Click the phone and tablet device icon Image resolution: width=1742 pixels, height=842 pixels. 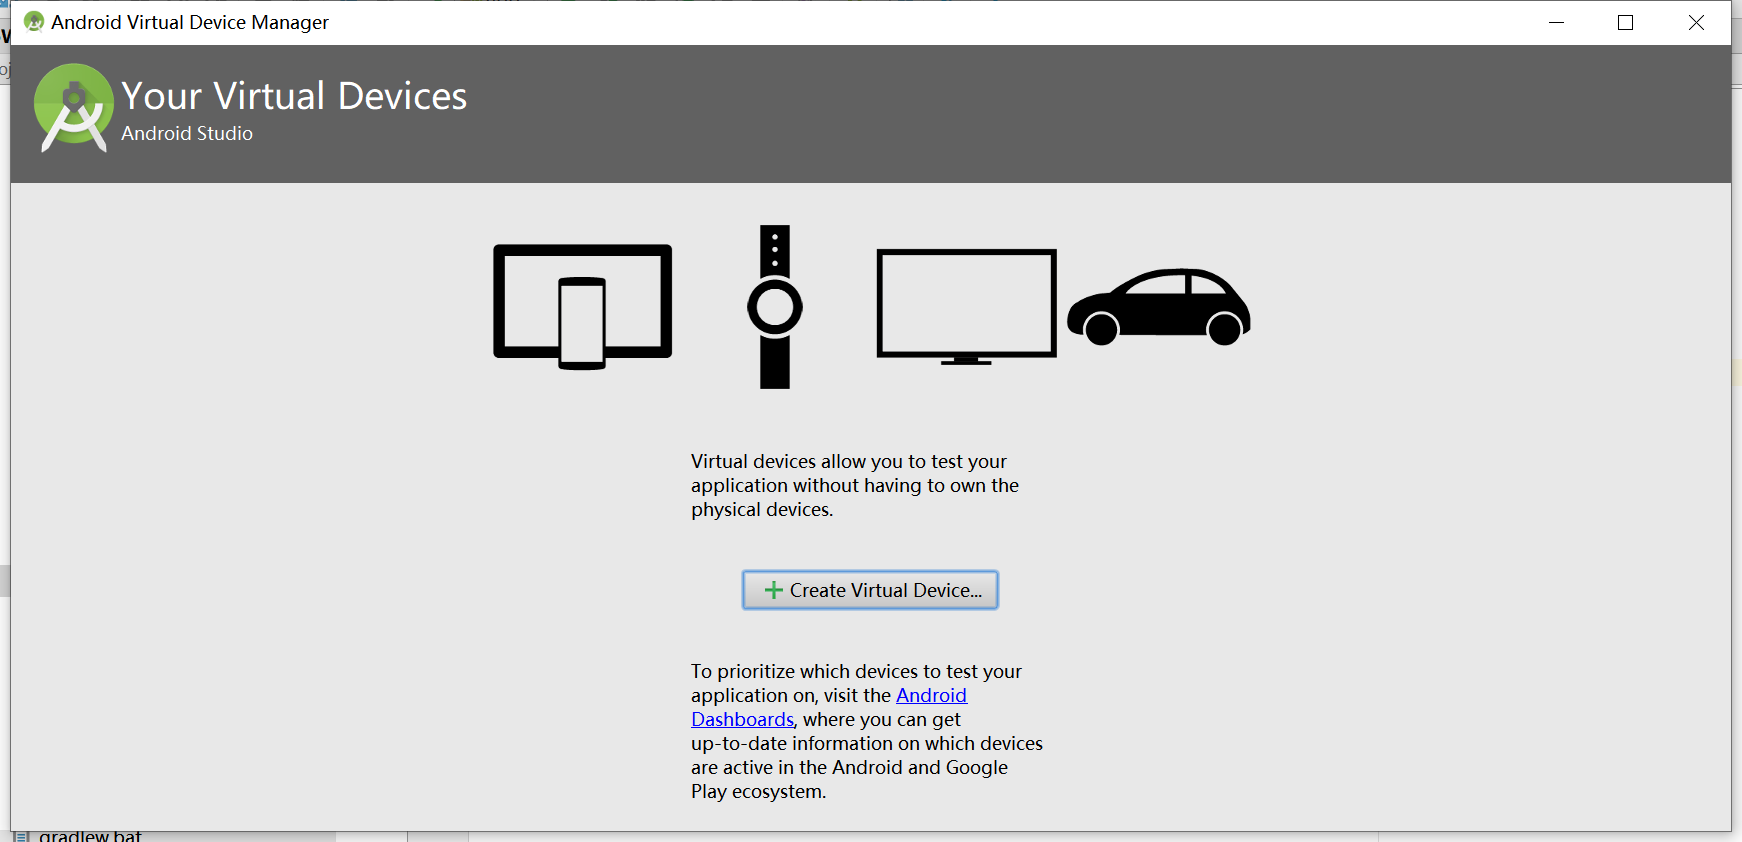click(x=583, y=307)
